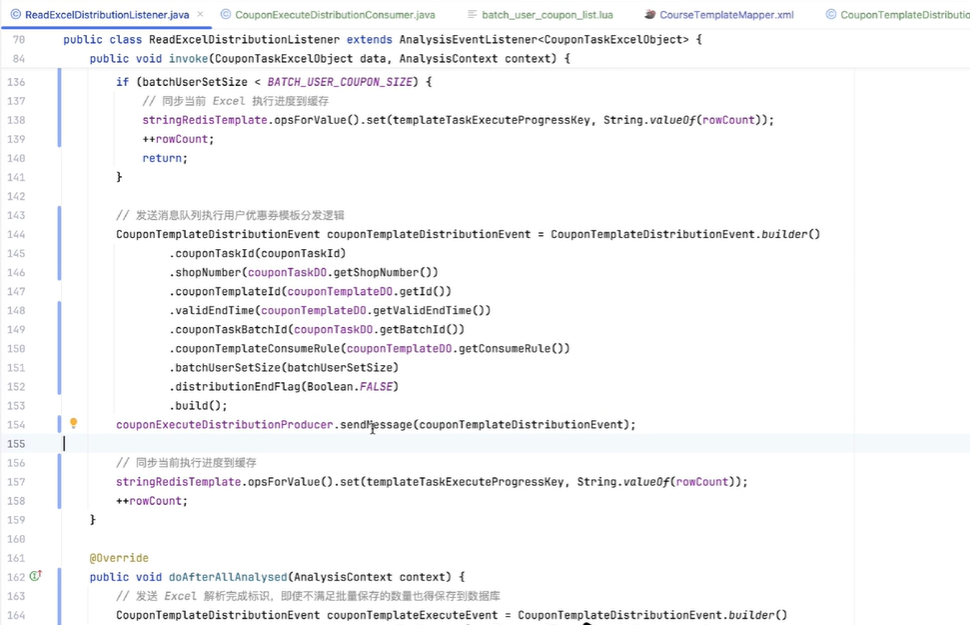Click the class icon of the CouponExecuteDistributionConsumer tab
This screenshot has height=625, width=970.
[x=226, y=15]
